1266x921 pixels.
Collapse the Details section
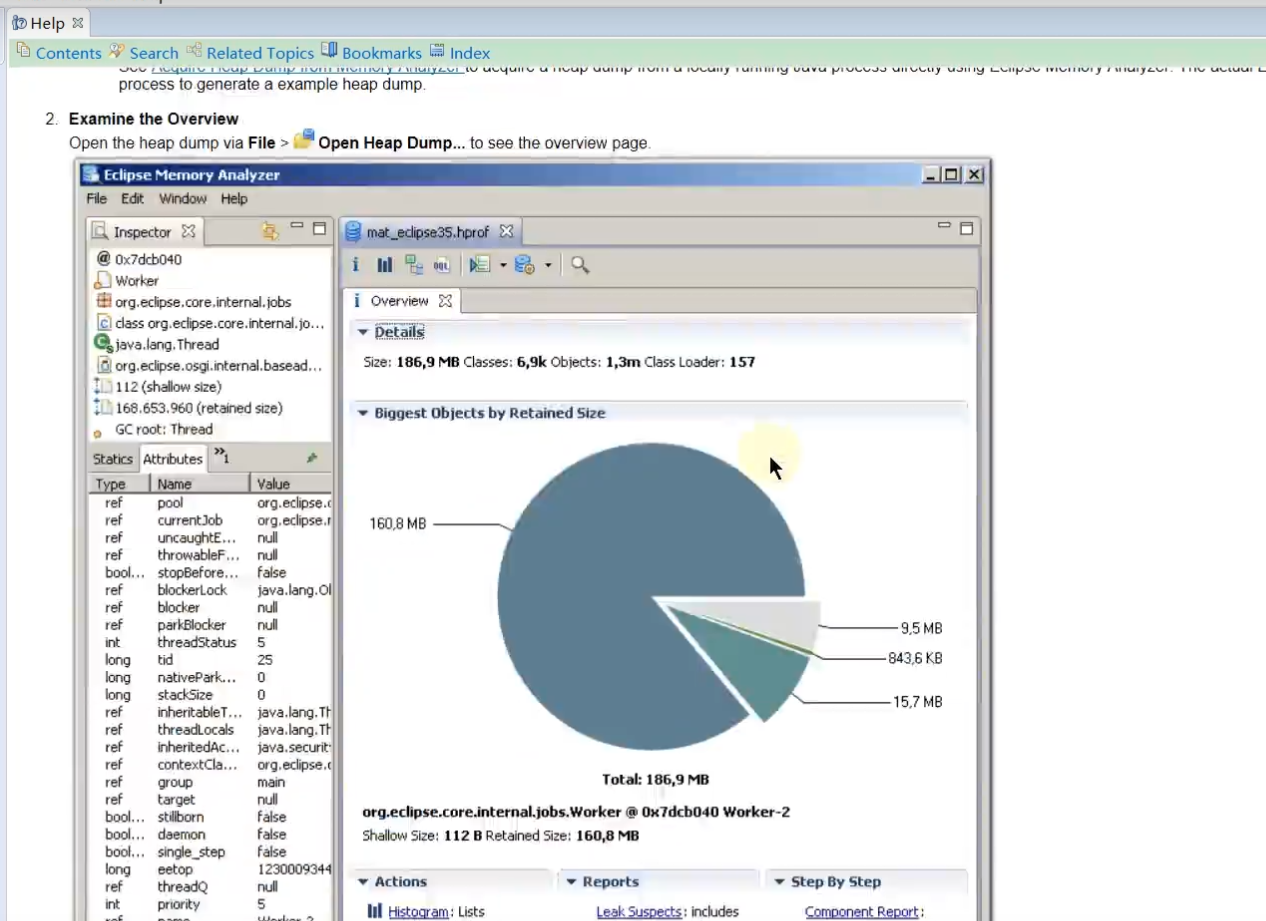pyautogui.click(x=363, y=332)
